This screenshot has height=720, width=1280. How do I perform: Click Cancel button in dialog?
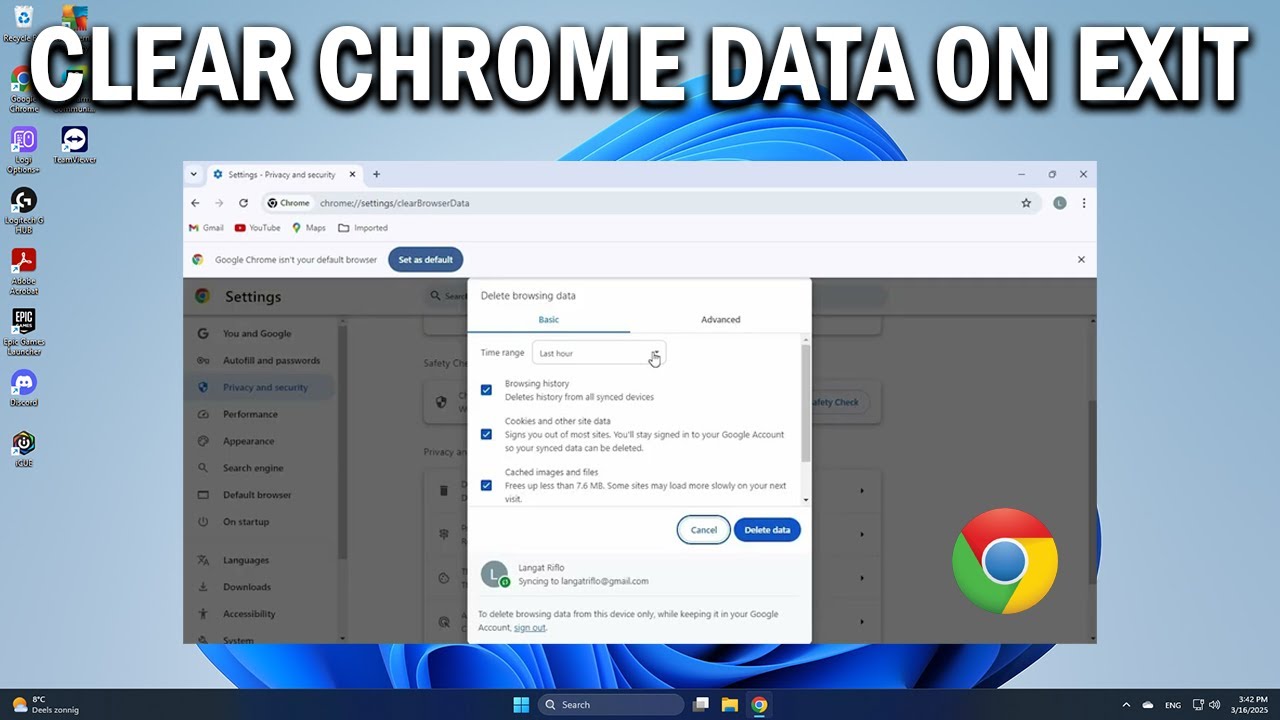(704, 530)
